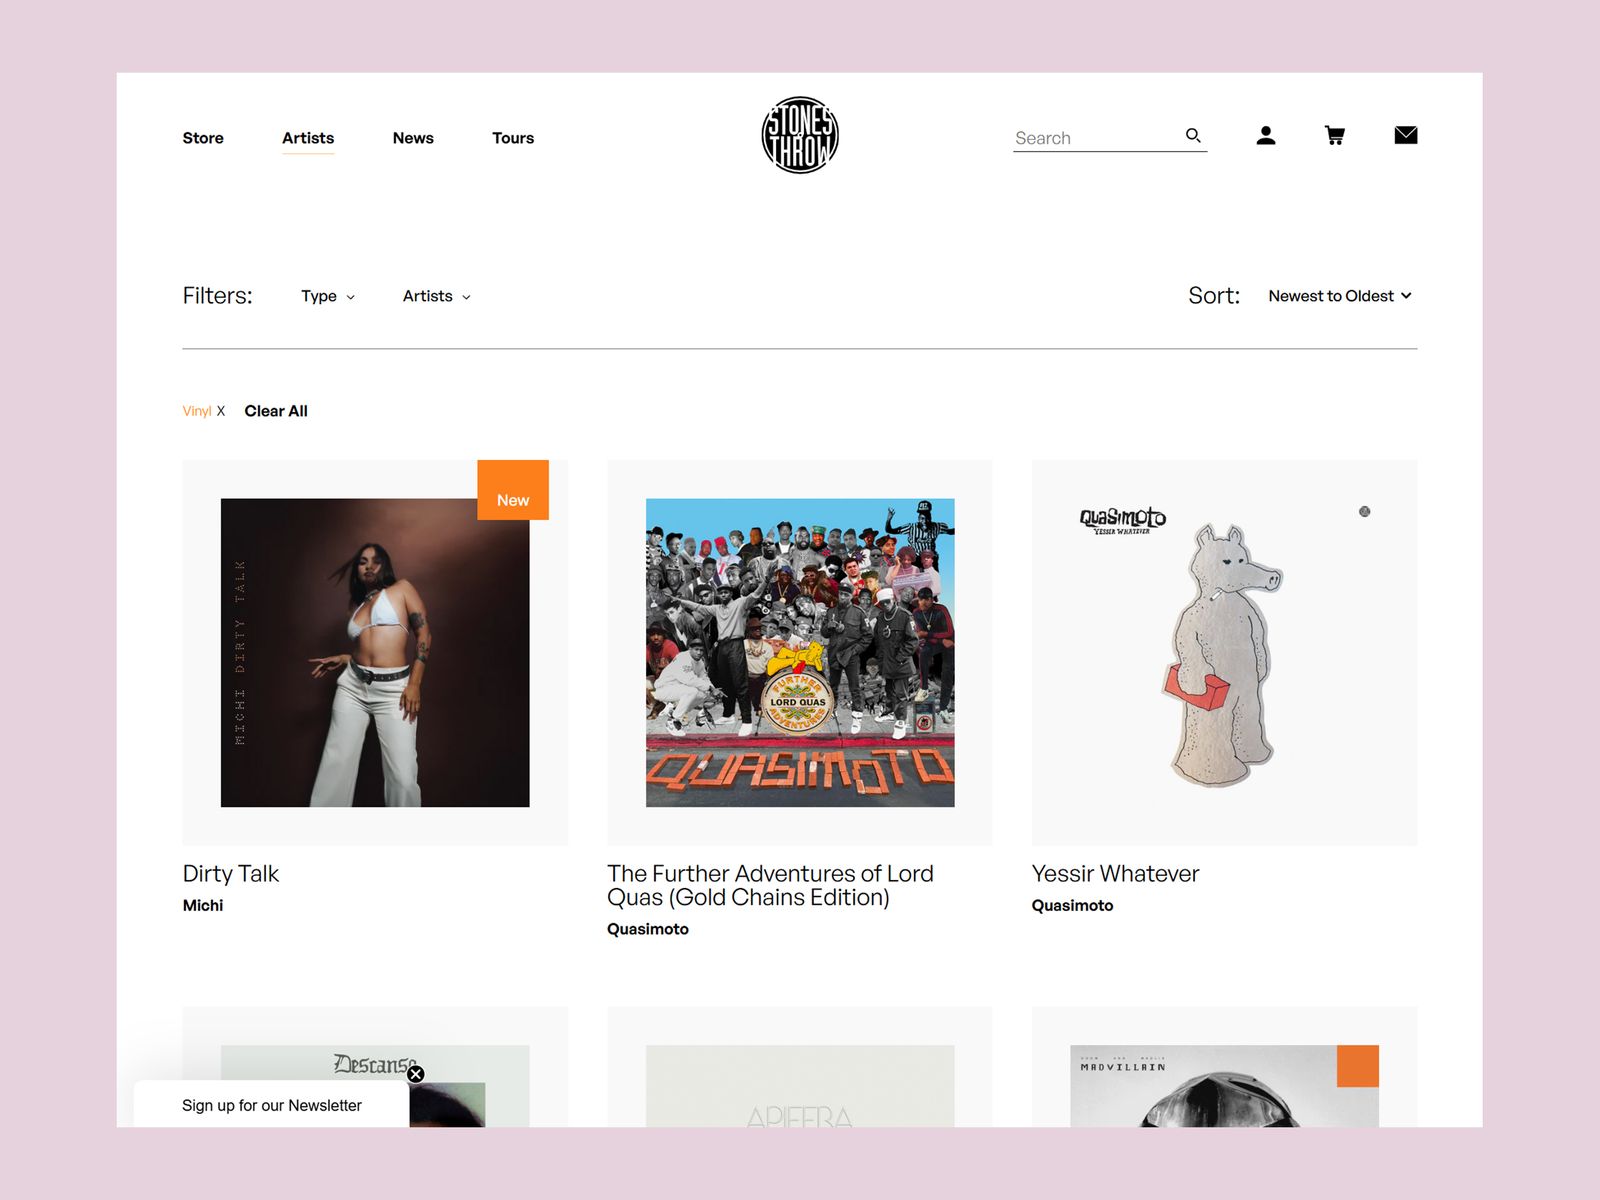Open the Type filter dropdown
1600x1200 pixels.
[327, 296]
